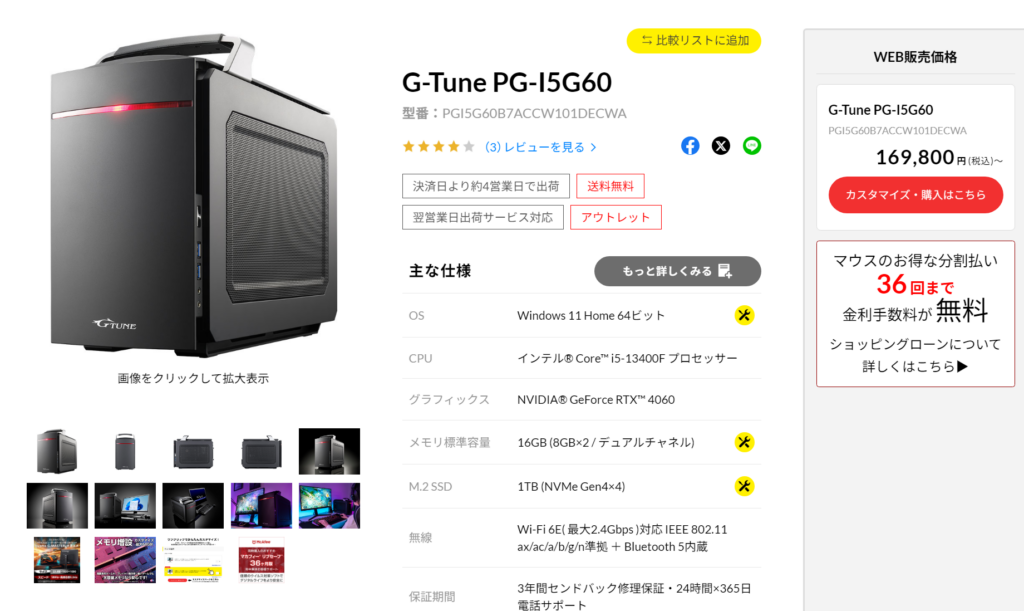Click the star rating icons
The height and width of the screenshot is (611, 1024).
438,147
